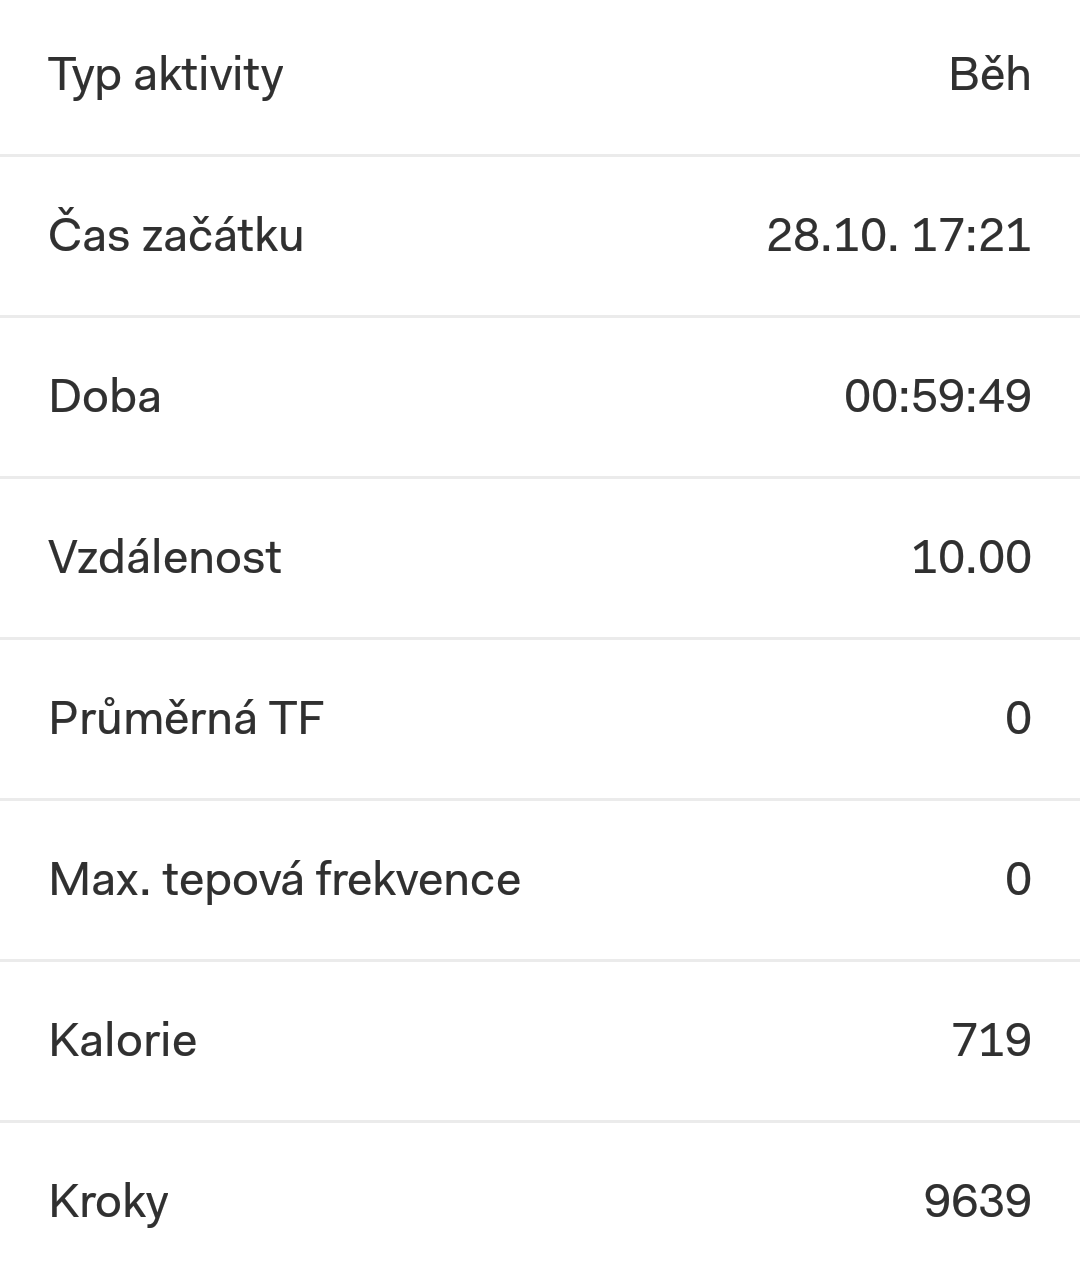The height and width of the screenshot is (1278, 1080).
Task: Click divider below Typ aktivity row
Action: tap(540, 156)
